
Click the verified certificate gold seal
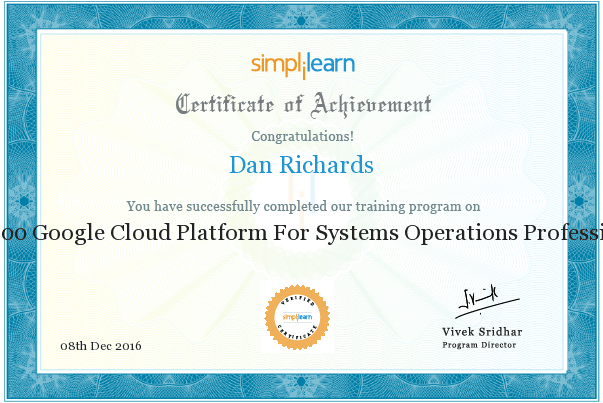tap(297, 317)
